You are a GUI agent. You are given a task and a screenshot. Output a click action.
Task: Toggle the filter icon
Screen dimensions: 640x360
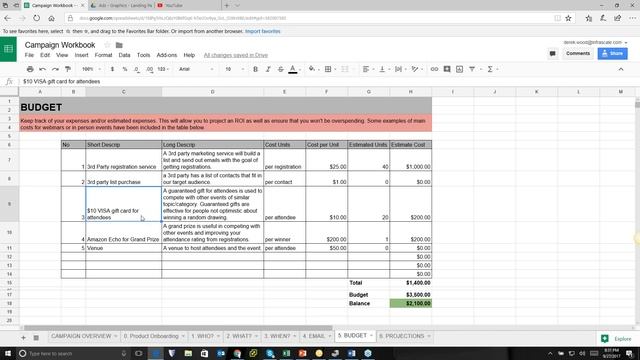[x=472, y=69]
